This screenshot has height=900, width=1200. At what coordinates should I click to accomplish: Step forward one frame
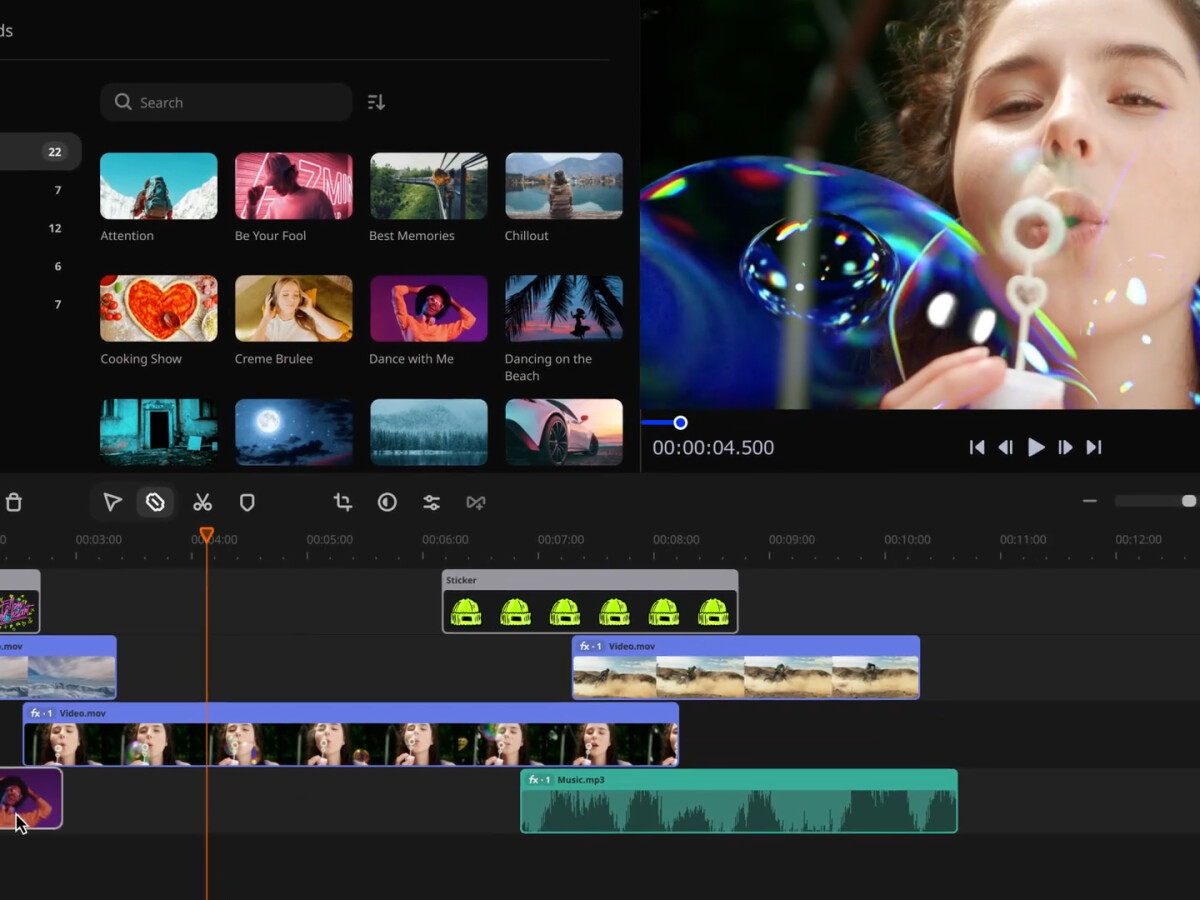click(x=1065, y=447)
